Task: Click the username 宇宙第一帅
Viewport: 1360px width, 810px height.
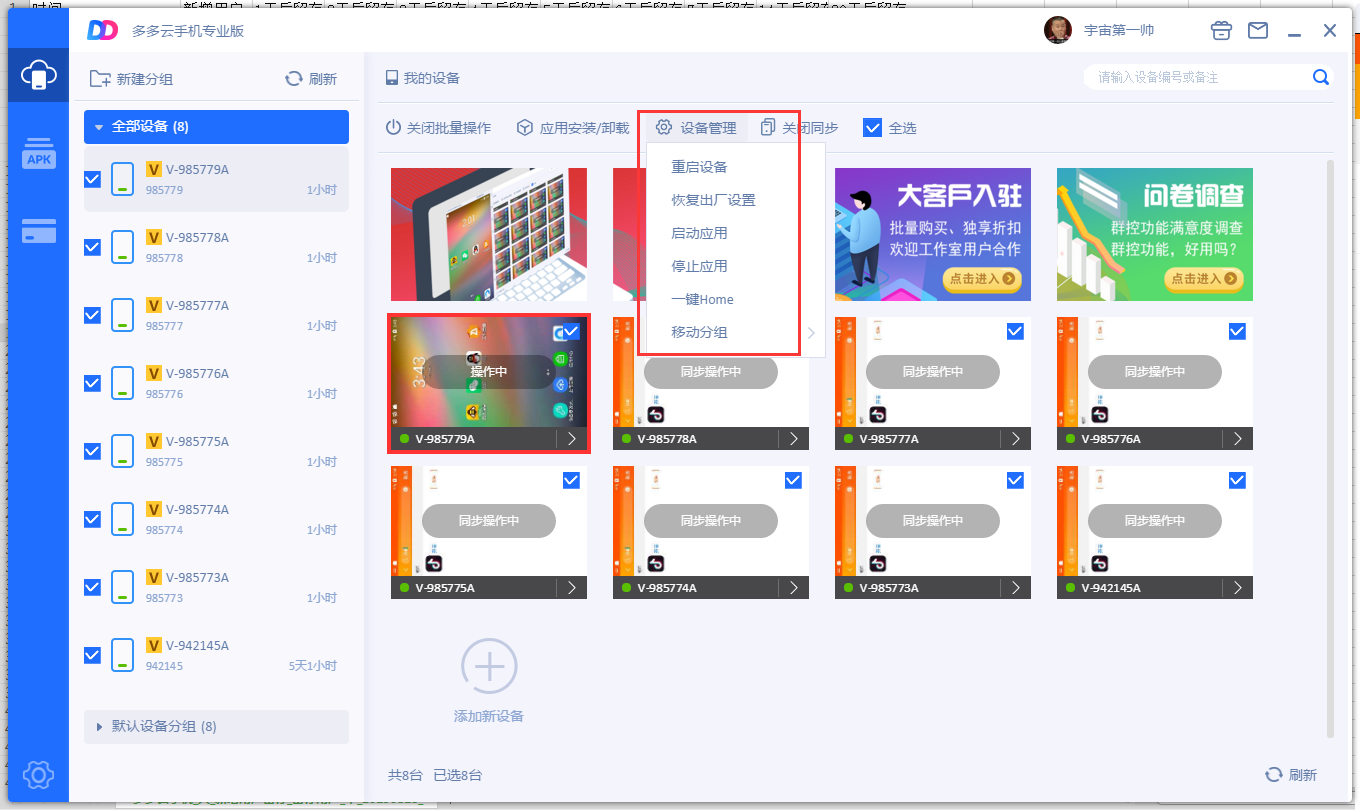Action: (1119, 30)
